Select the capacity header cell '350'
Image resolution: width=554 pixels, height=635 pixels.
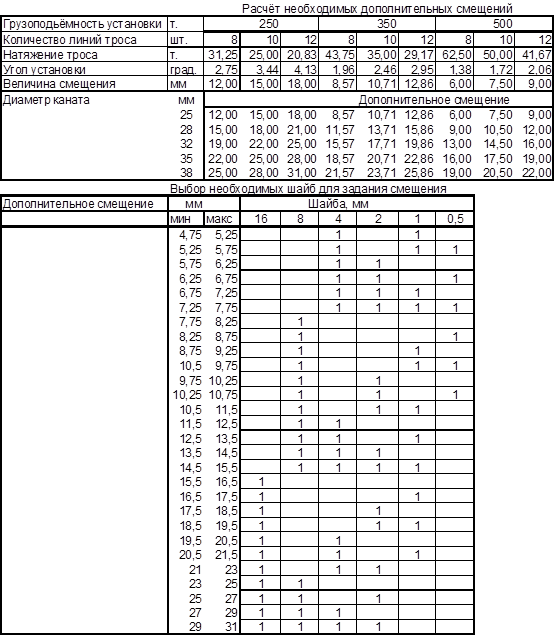(387, 23)
